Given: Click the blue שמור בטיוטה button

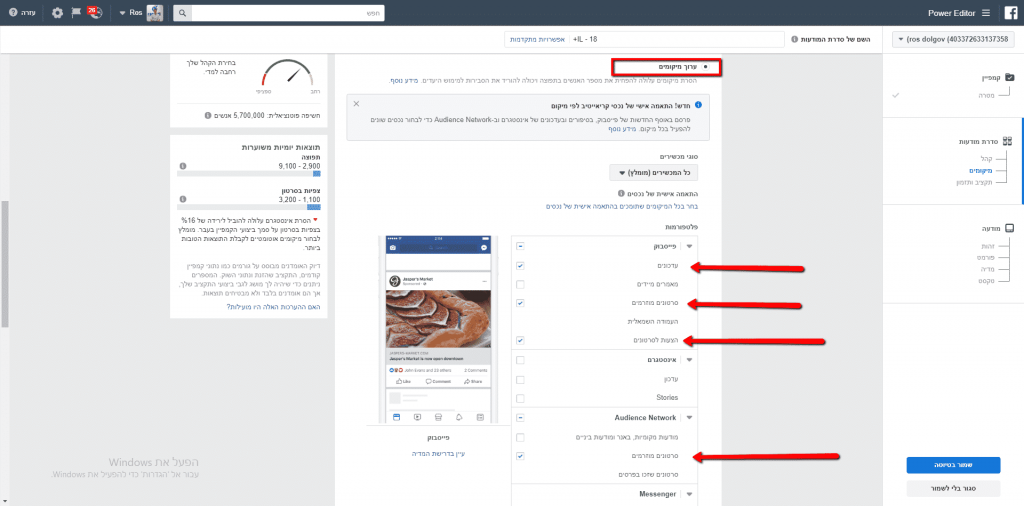Looking at the screenshot, I should click(x=953, y=465).
